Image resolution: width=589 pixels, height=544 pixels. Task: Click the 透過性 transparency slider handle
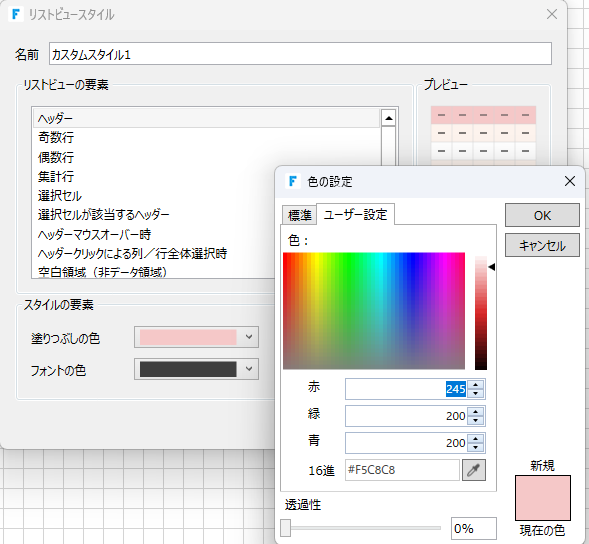(285, 528)
